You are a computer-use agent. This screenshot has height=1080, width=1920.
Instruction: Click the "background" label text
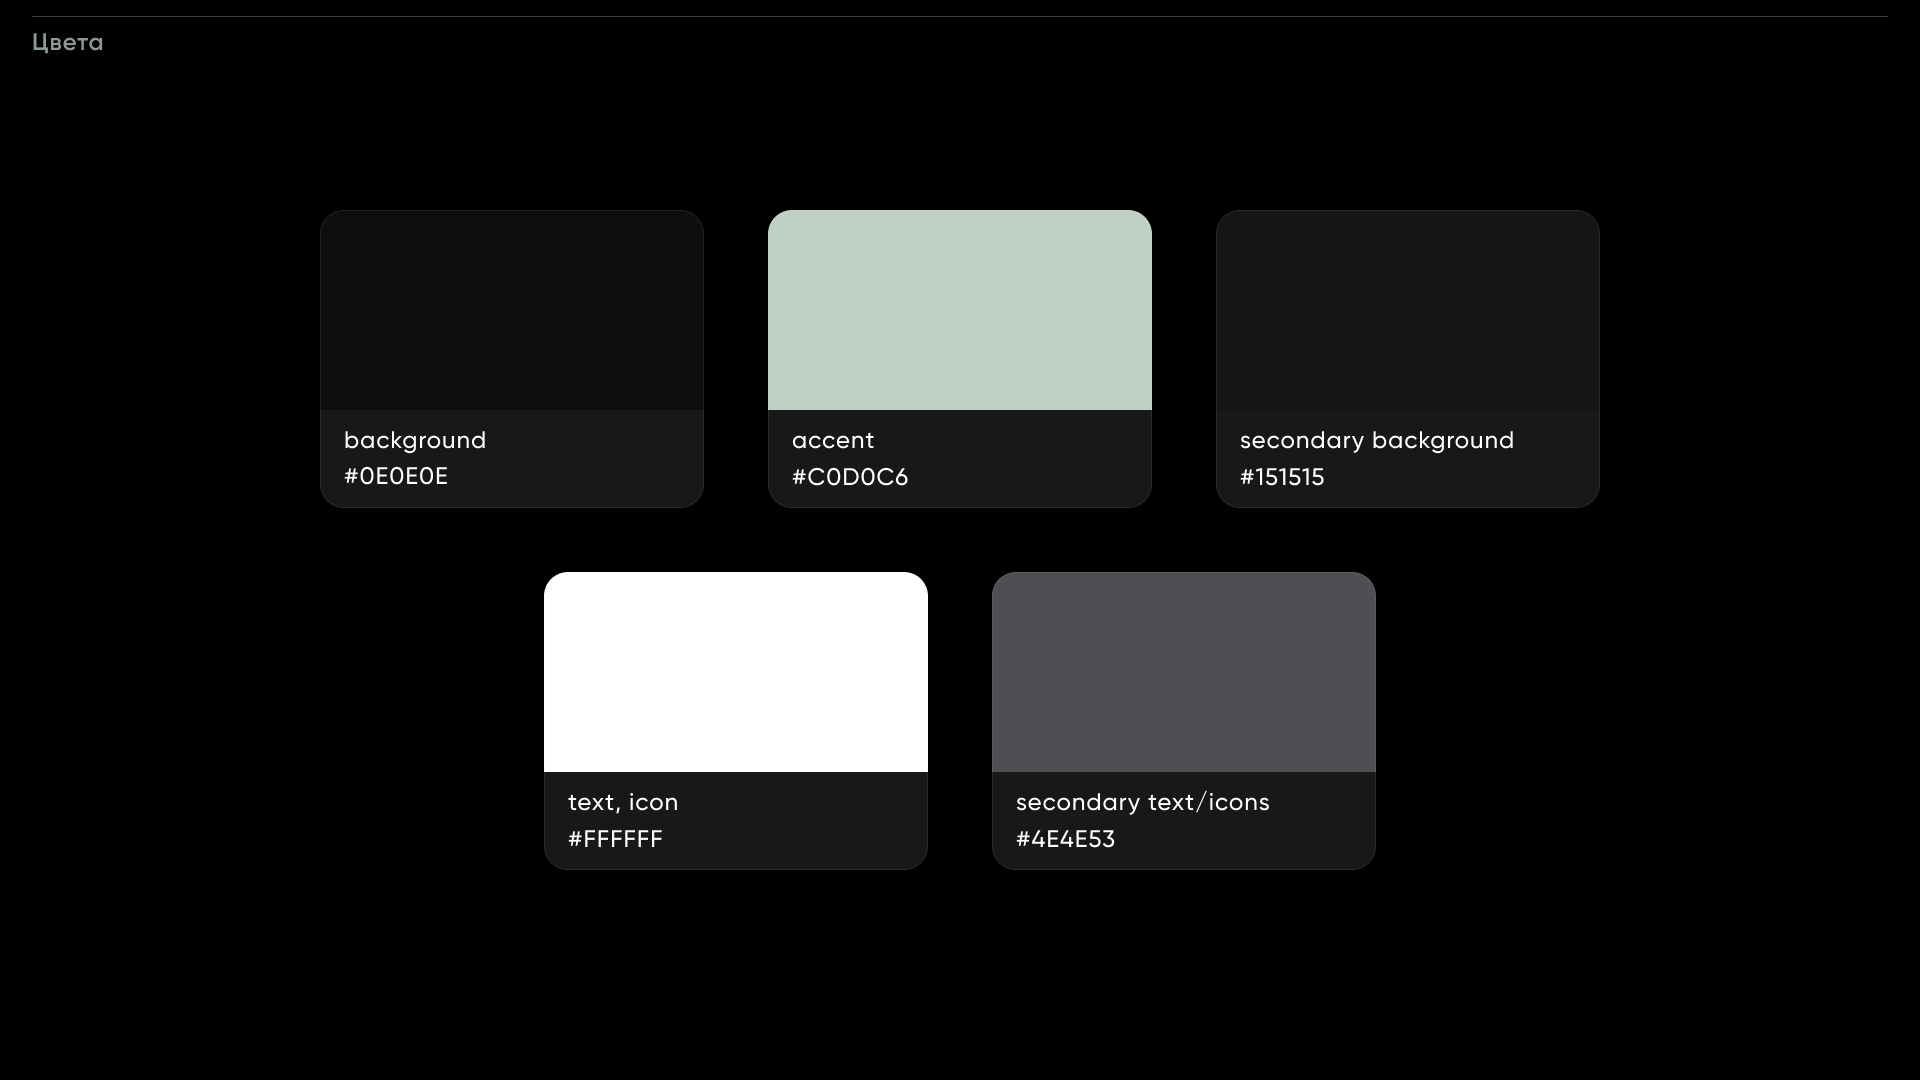[x=415, y=440]
